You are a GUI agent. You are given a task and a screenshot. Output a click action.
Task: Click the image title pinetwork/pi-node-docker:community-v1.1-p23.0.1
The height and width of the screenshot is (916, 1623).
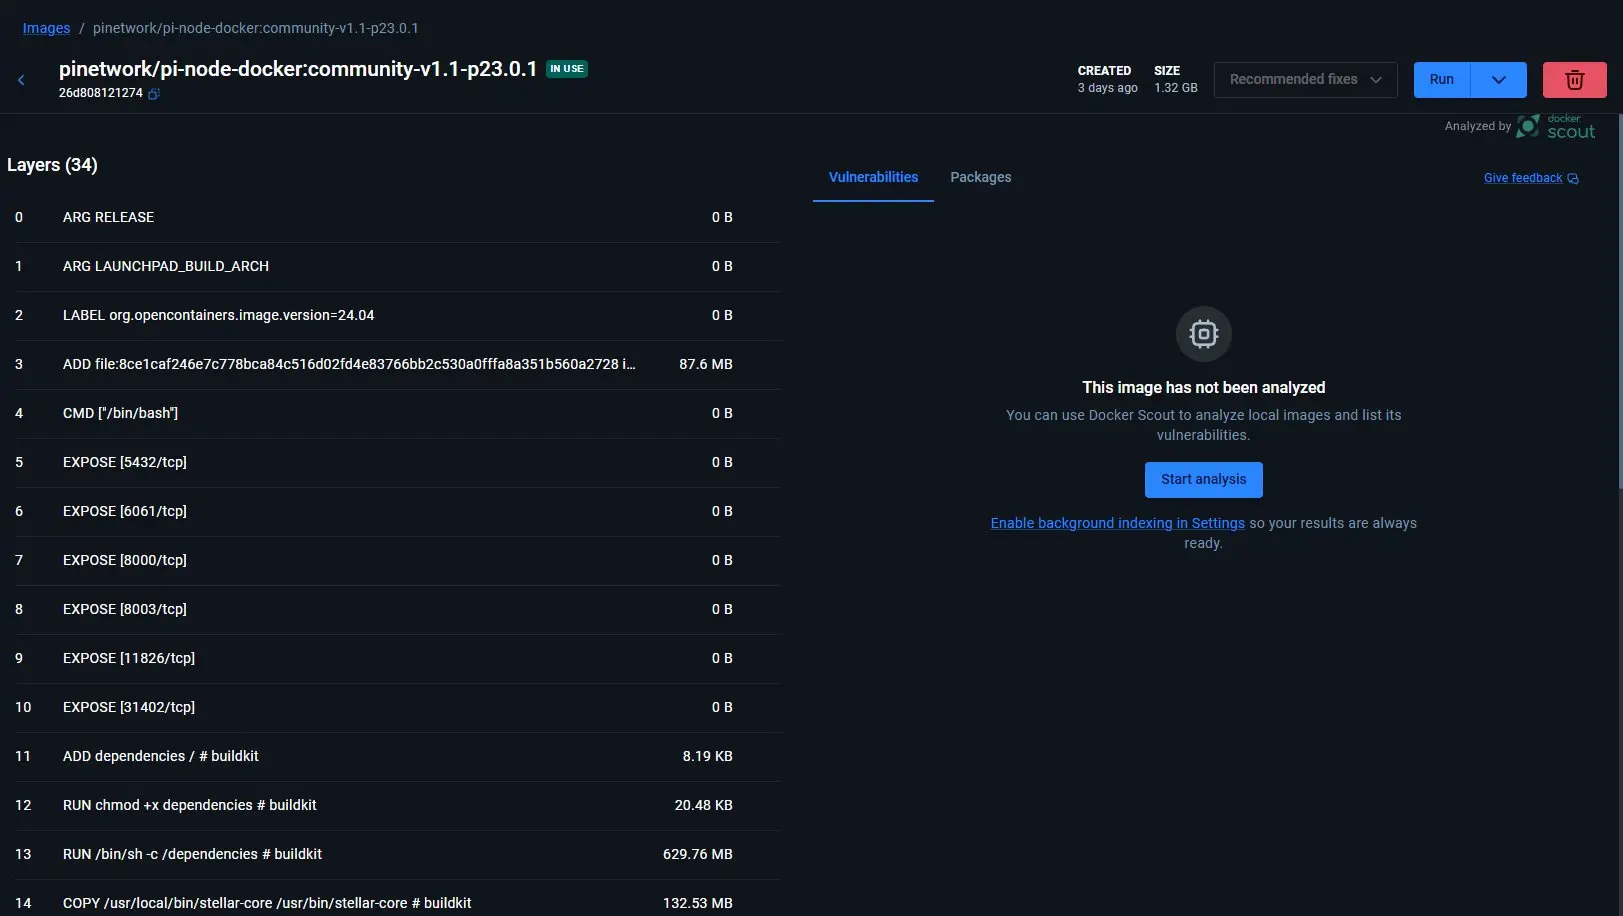(298, 69)
